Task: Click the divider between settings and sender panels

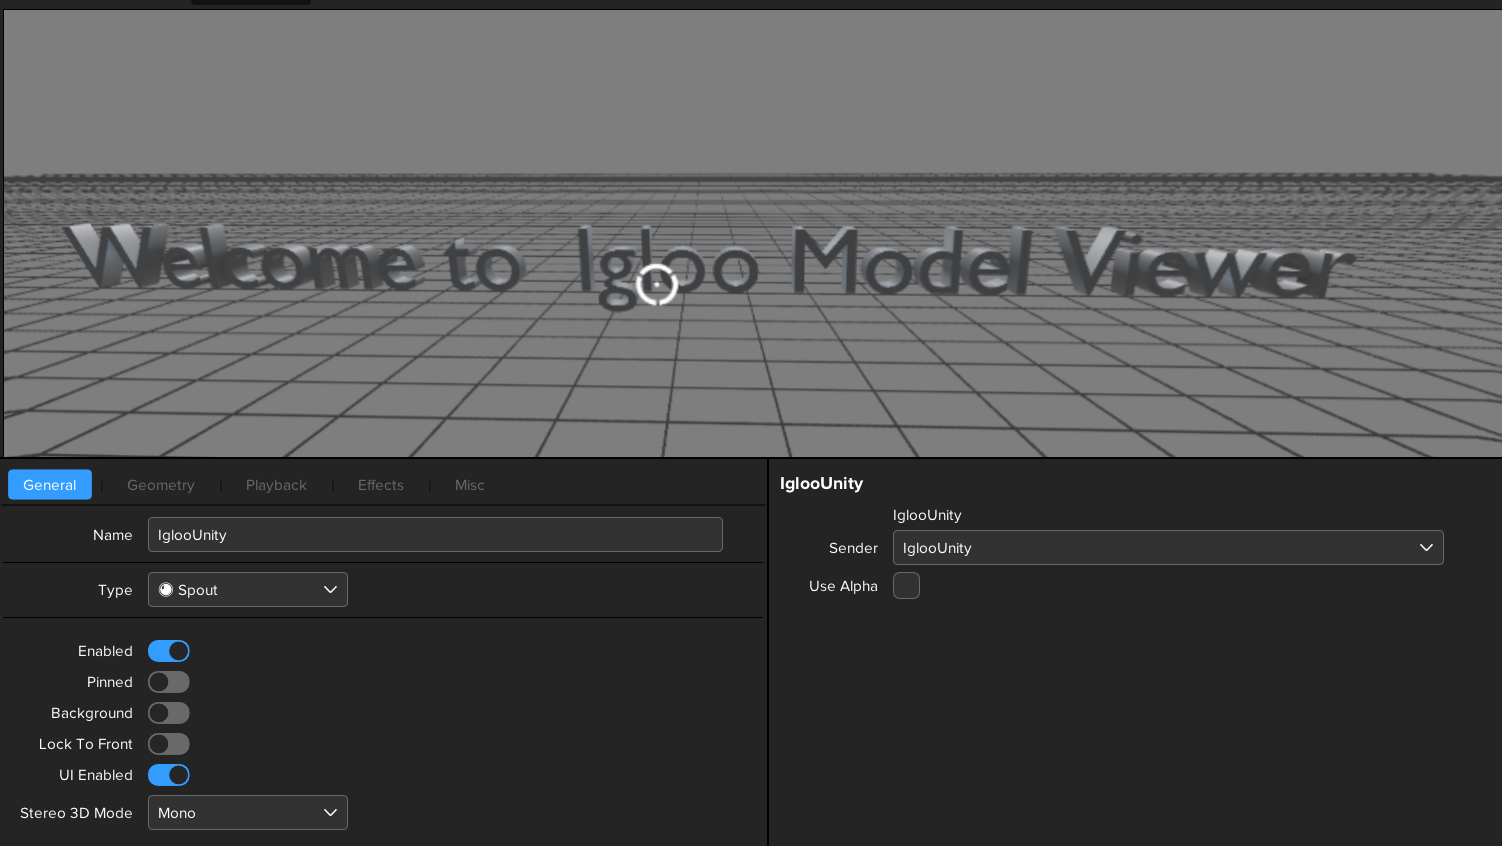Action: pyautogui.click(x=768, y=650)
